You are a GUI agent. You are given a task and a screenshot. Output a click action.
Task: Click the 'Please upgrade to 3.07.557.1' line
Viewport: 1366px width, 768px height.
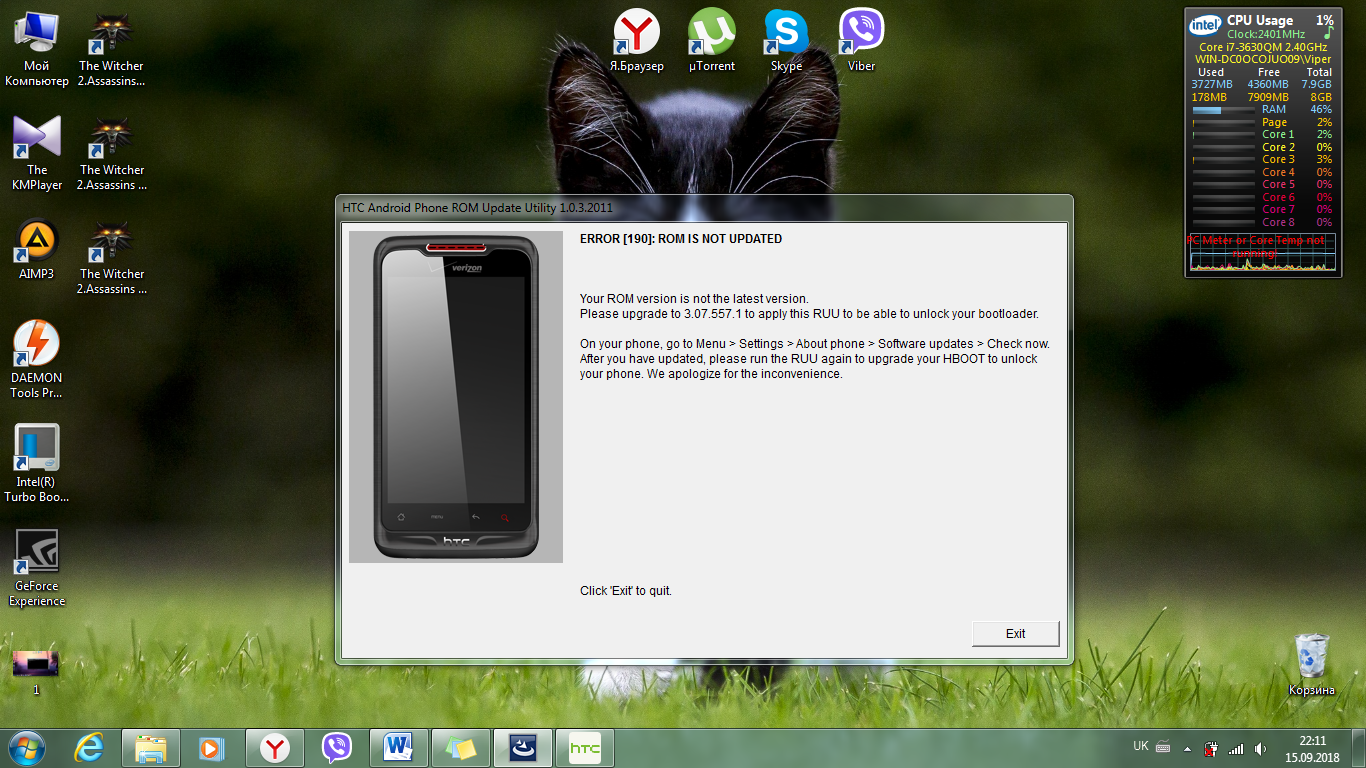click(x=809, y=314)
